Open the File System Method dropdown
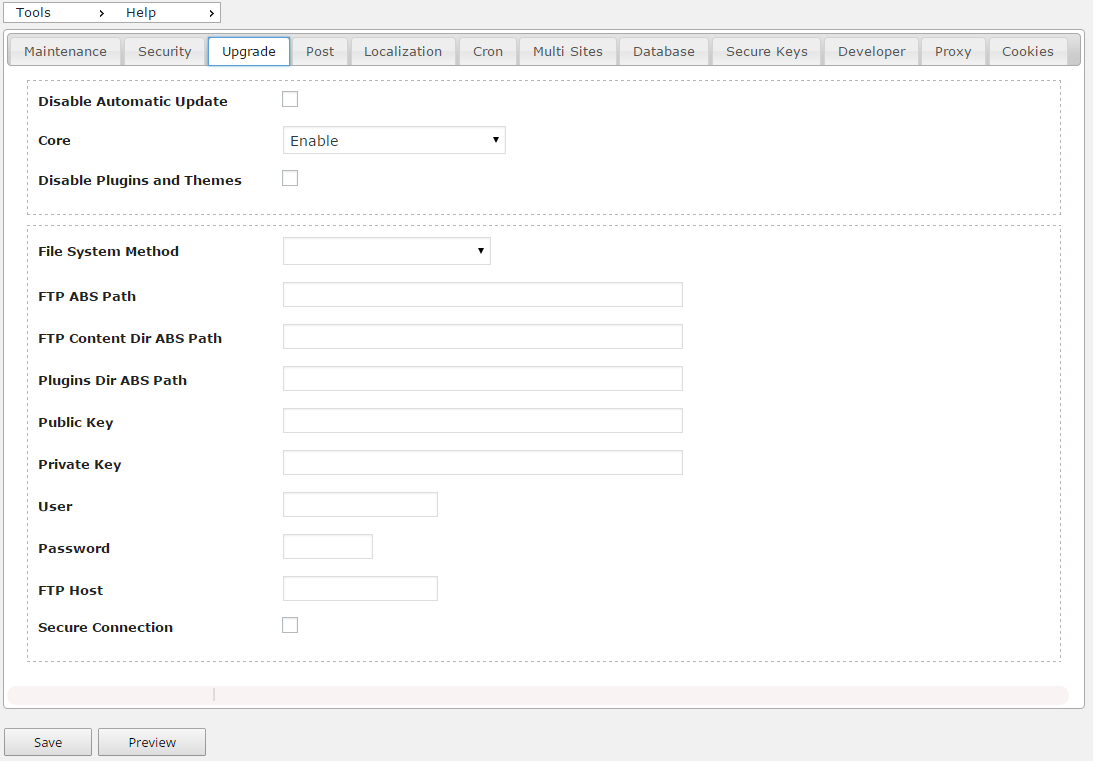Screen dimensions: 1096x761 pyautogui.click(x=387, y=251)
